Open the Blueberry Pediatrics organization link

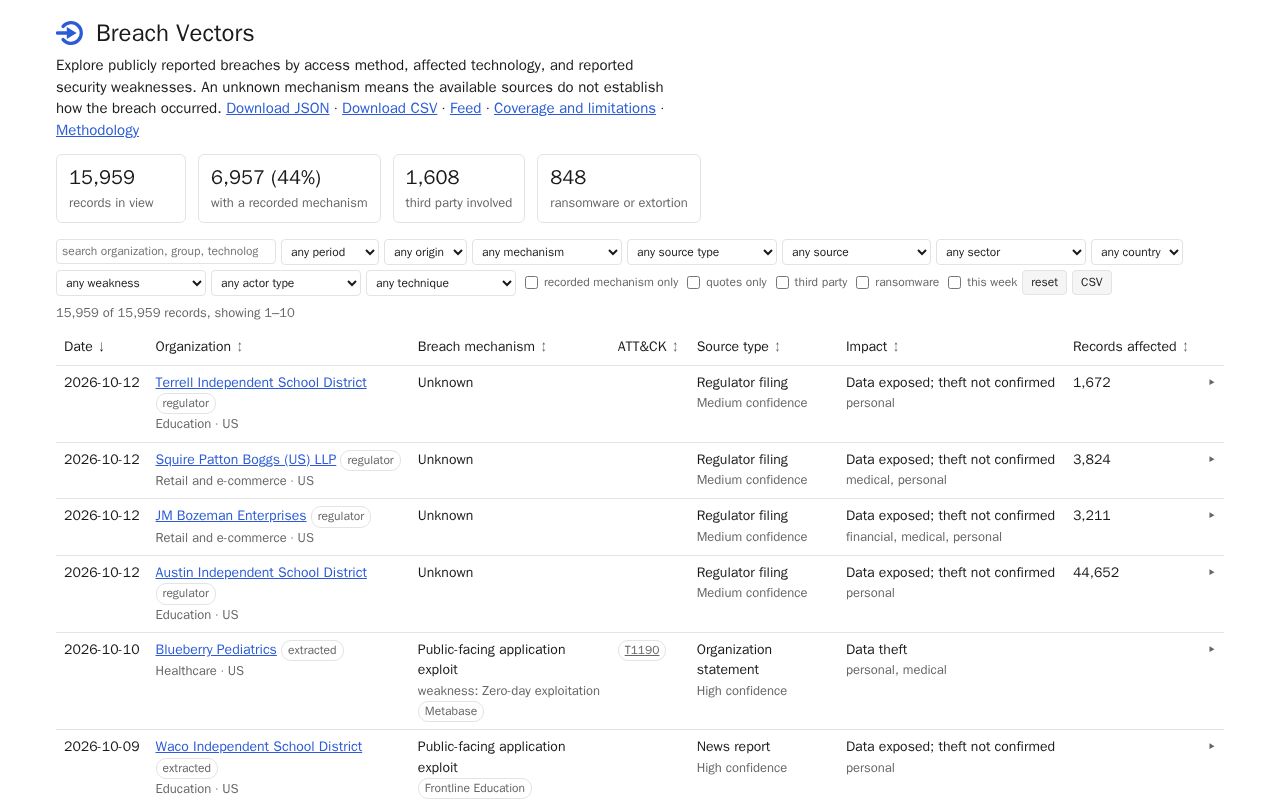[x=216, y=649]
